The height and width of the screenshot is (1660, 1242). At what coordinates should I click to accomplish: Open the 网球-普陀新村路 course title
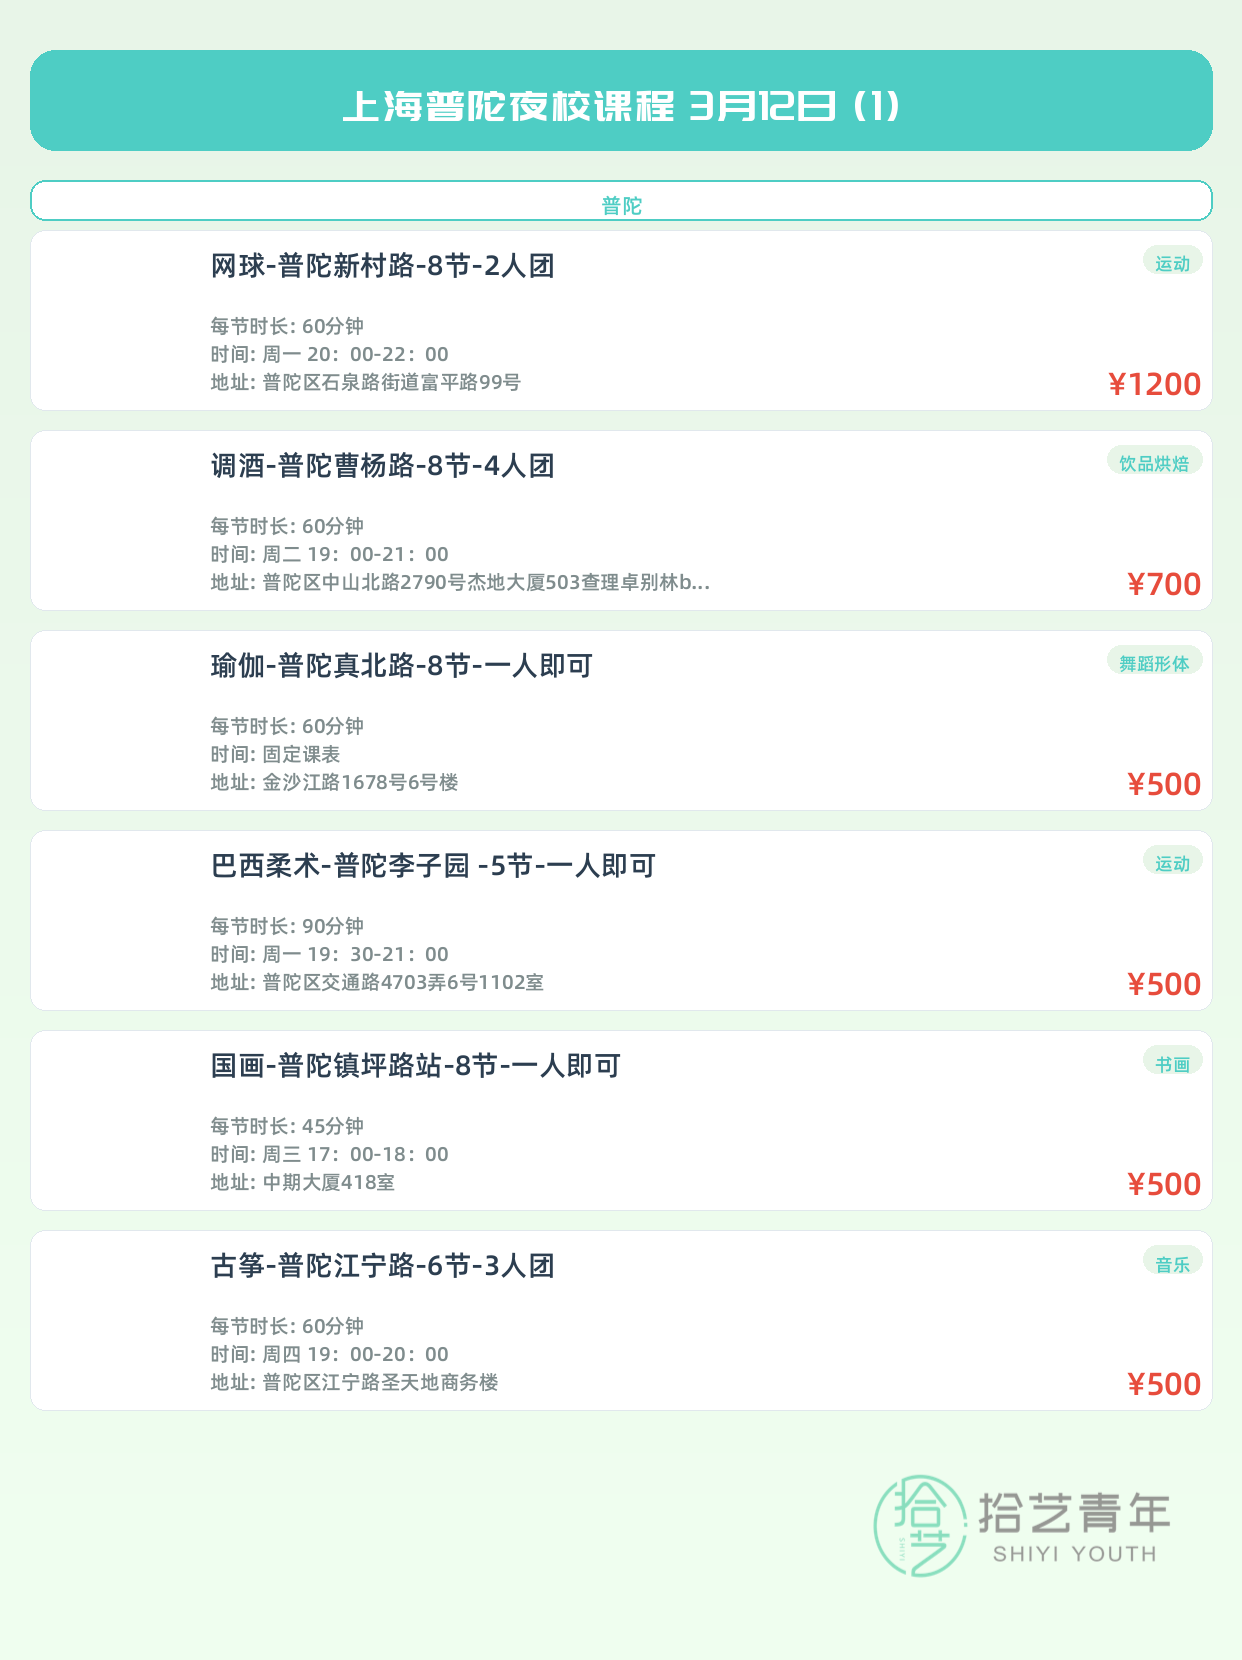click(x=382, y=266)
